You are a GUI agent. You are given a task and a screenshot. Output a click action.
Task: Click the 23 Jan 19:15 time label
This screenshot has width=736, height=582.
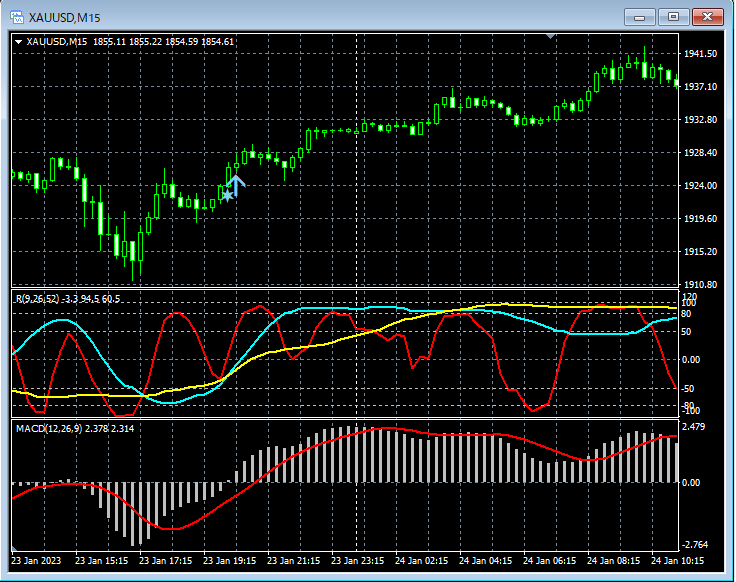pyautogui.click(x=230, y=561)
